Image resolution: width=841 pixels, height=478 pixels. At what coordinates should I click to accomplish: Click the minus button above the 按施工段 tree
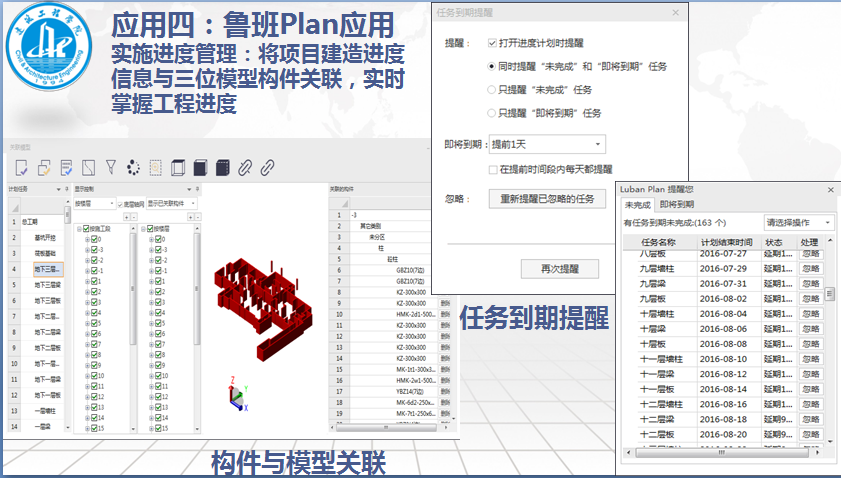(x=134, y=217)
